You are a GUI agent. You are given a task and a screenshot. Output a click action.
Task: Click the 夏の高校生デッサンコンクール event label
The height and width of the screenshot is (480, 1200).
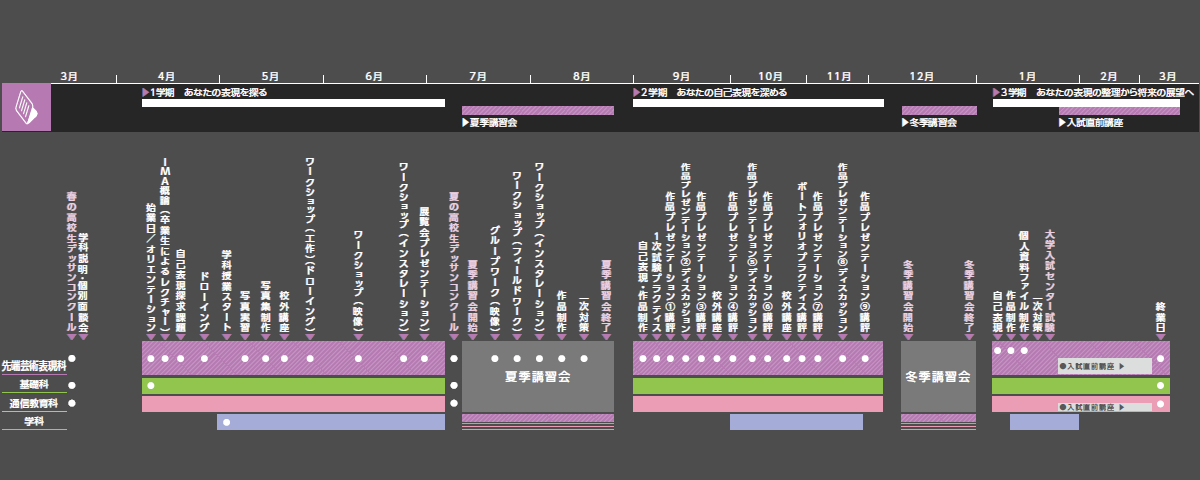[x=453, y=263]
